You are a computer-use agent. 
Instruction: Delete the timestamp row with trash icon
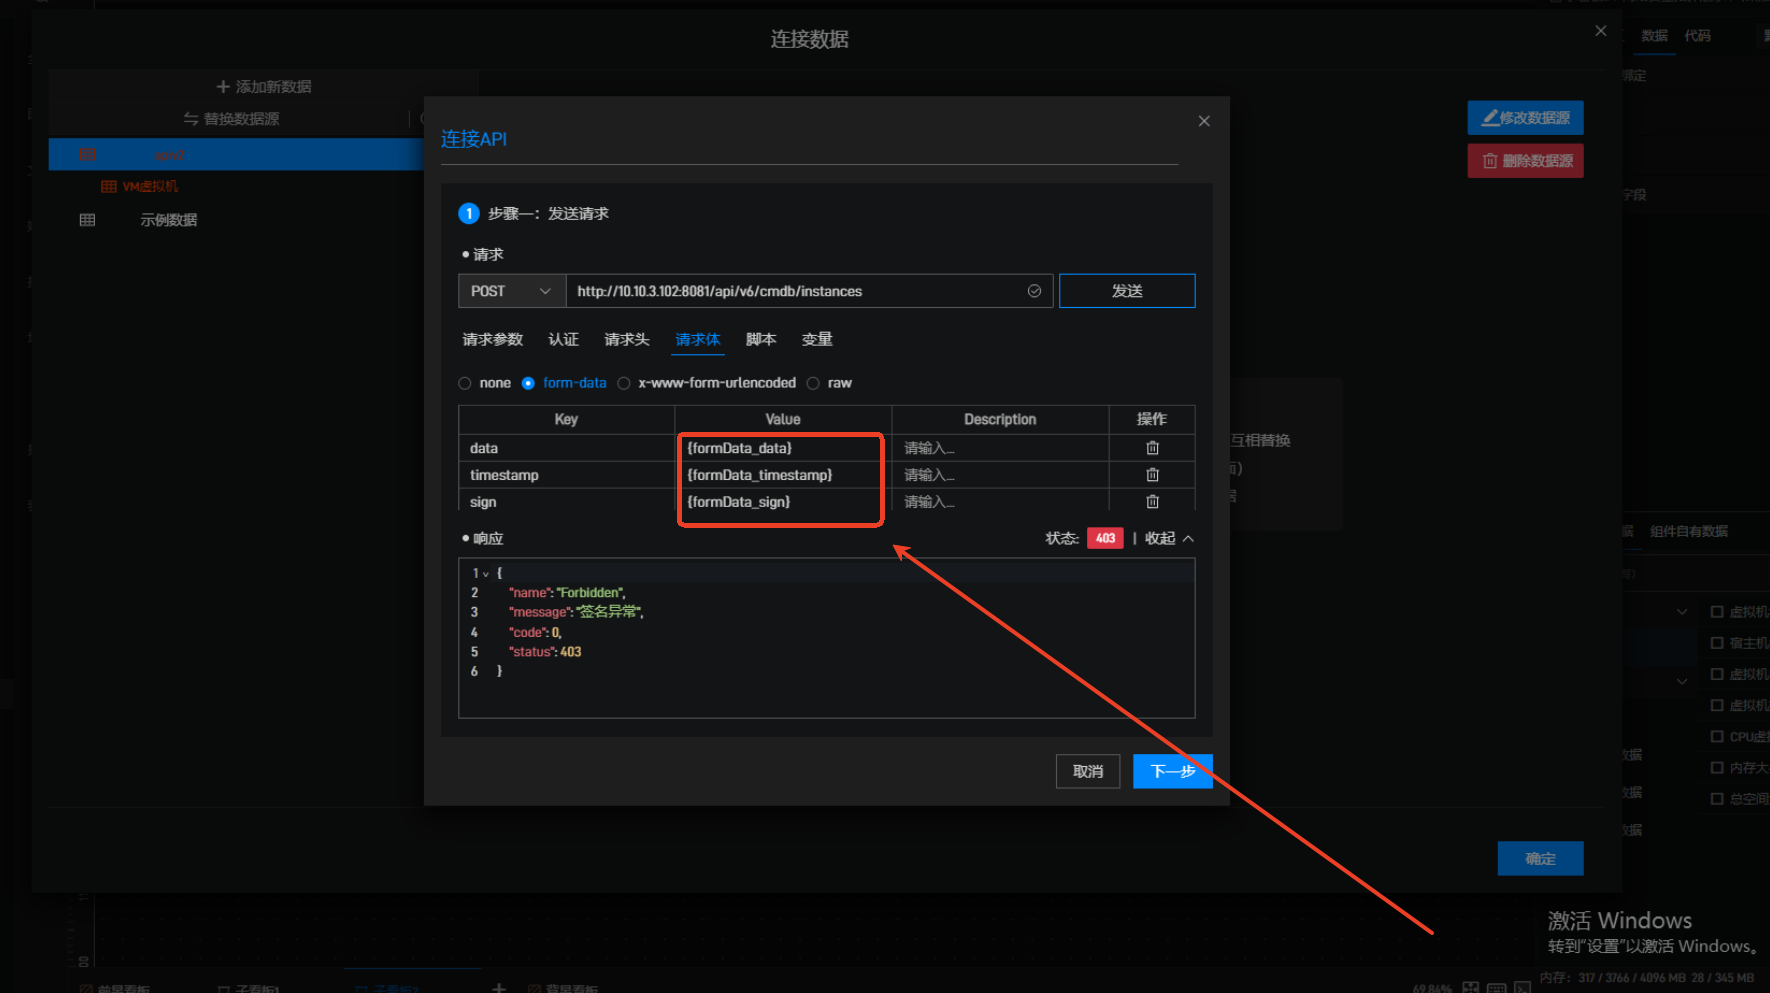click(1152, 475)
